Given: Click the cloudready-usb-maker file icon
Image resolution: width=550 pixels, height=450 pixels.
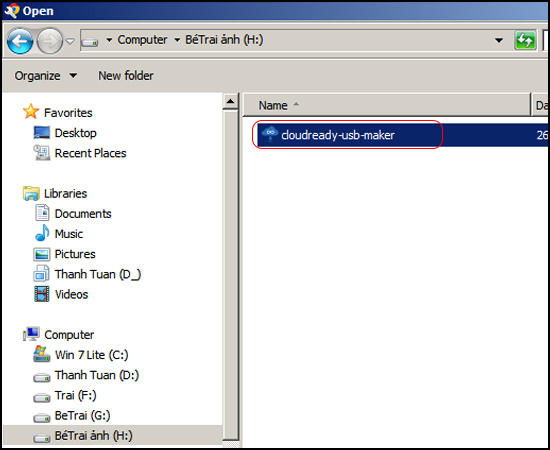Looking at the screenshot, I should tap(270, 135).
